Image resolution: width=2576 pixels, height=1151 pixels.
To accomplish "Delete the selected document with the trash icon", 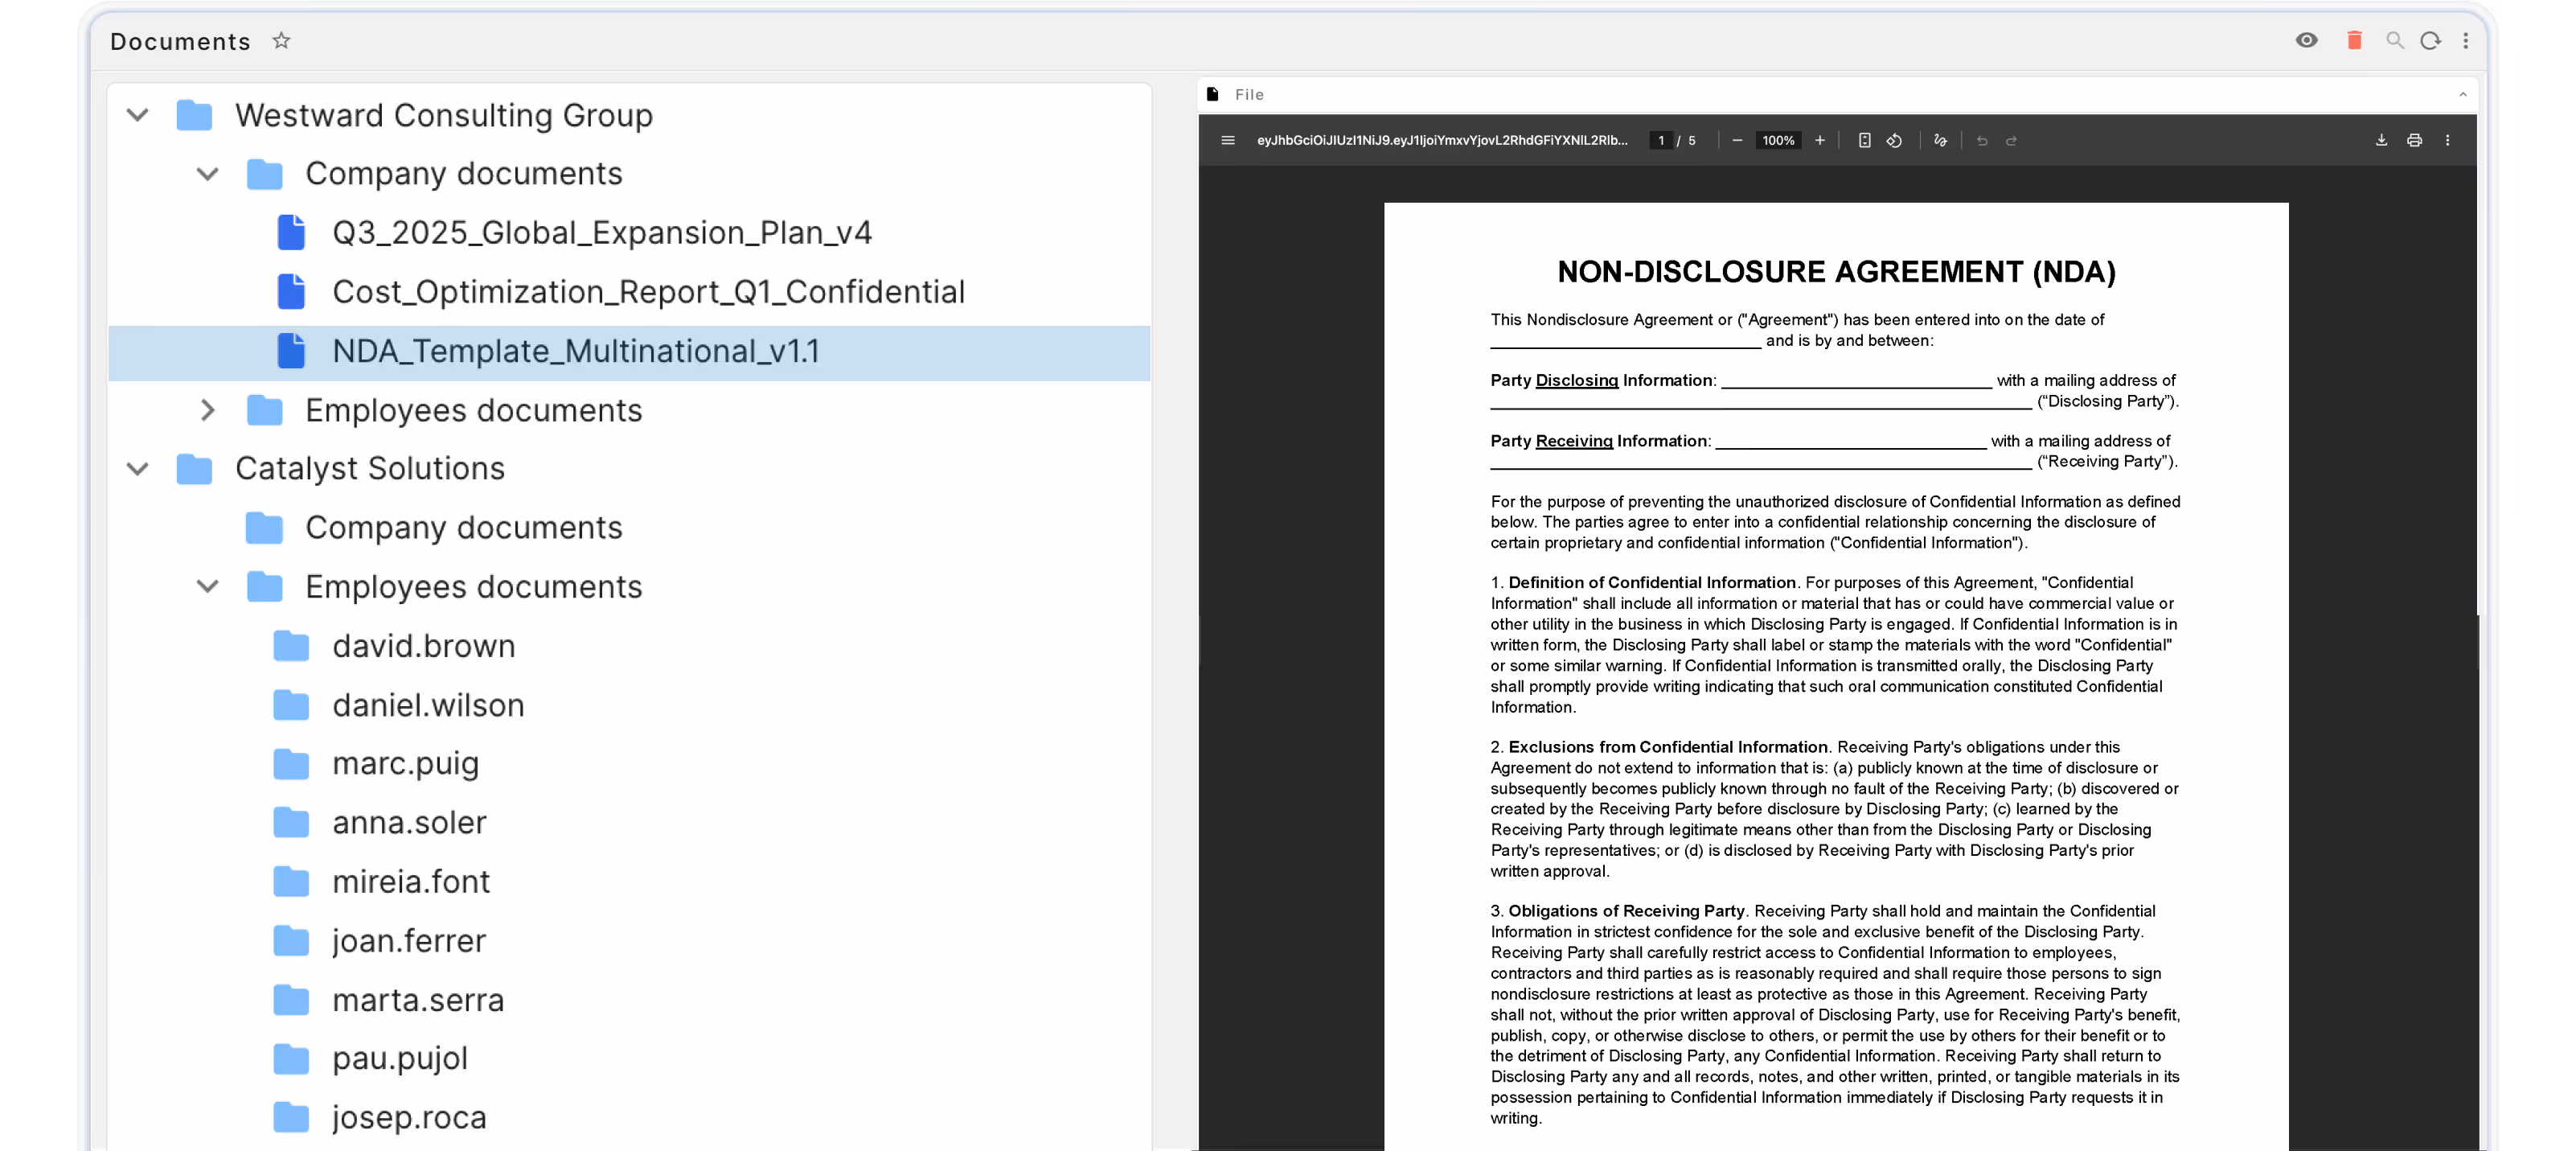I will (x=2354, y=40).
